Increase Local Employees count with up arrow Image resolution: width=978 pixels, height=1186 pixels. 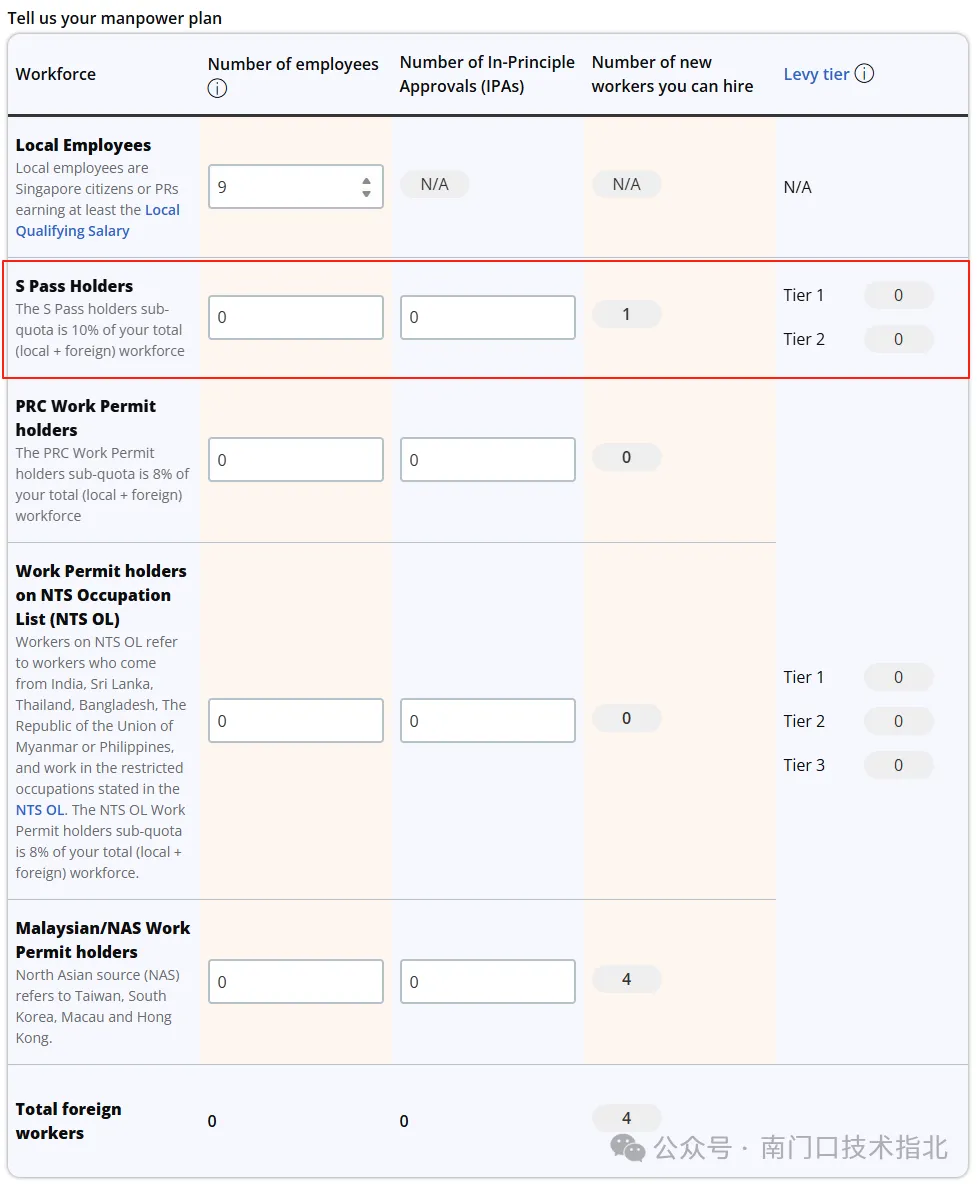coord(366,180)
